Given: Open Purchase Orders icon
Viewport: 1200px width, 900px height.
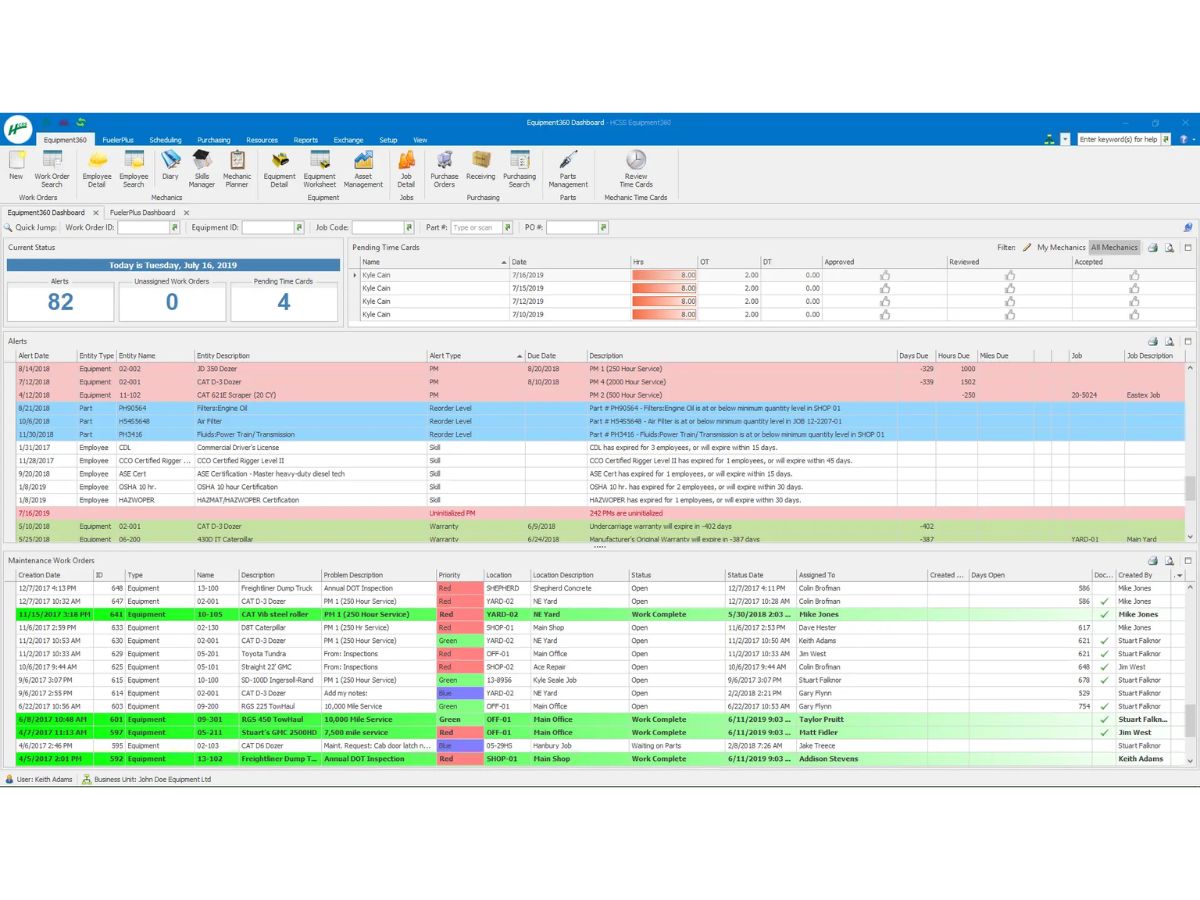Looking at the screenshot, I should point(444,168).
